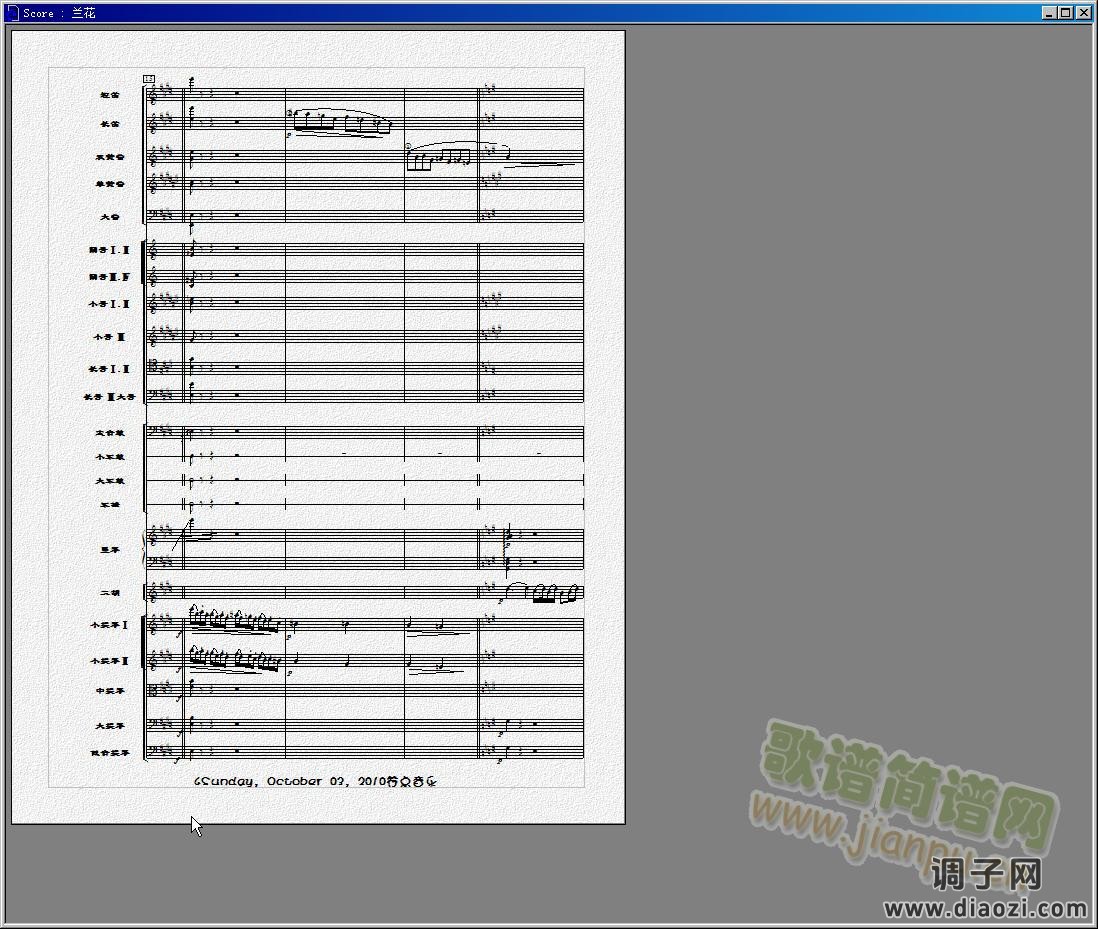Click the 二胡 staff name
Viewport: 1098px width, 929px height.
point(110,593)
